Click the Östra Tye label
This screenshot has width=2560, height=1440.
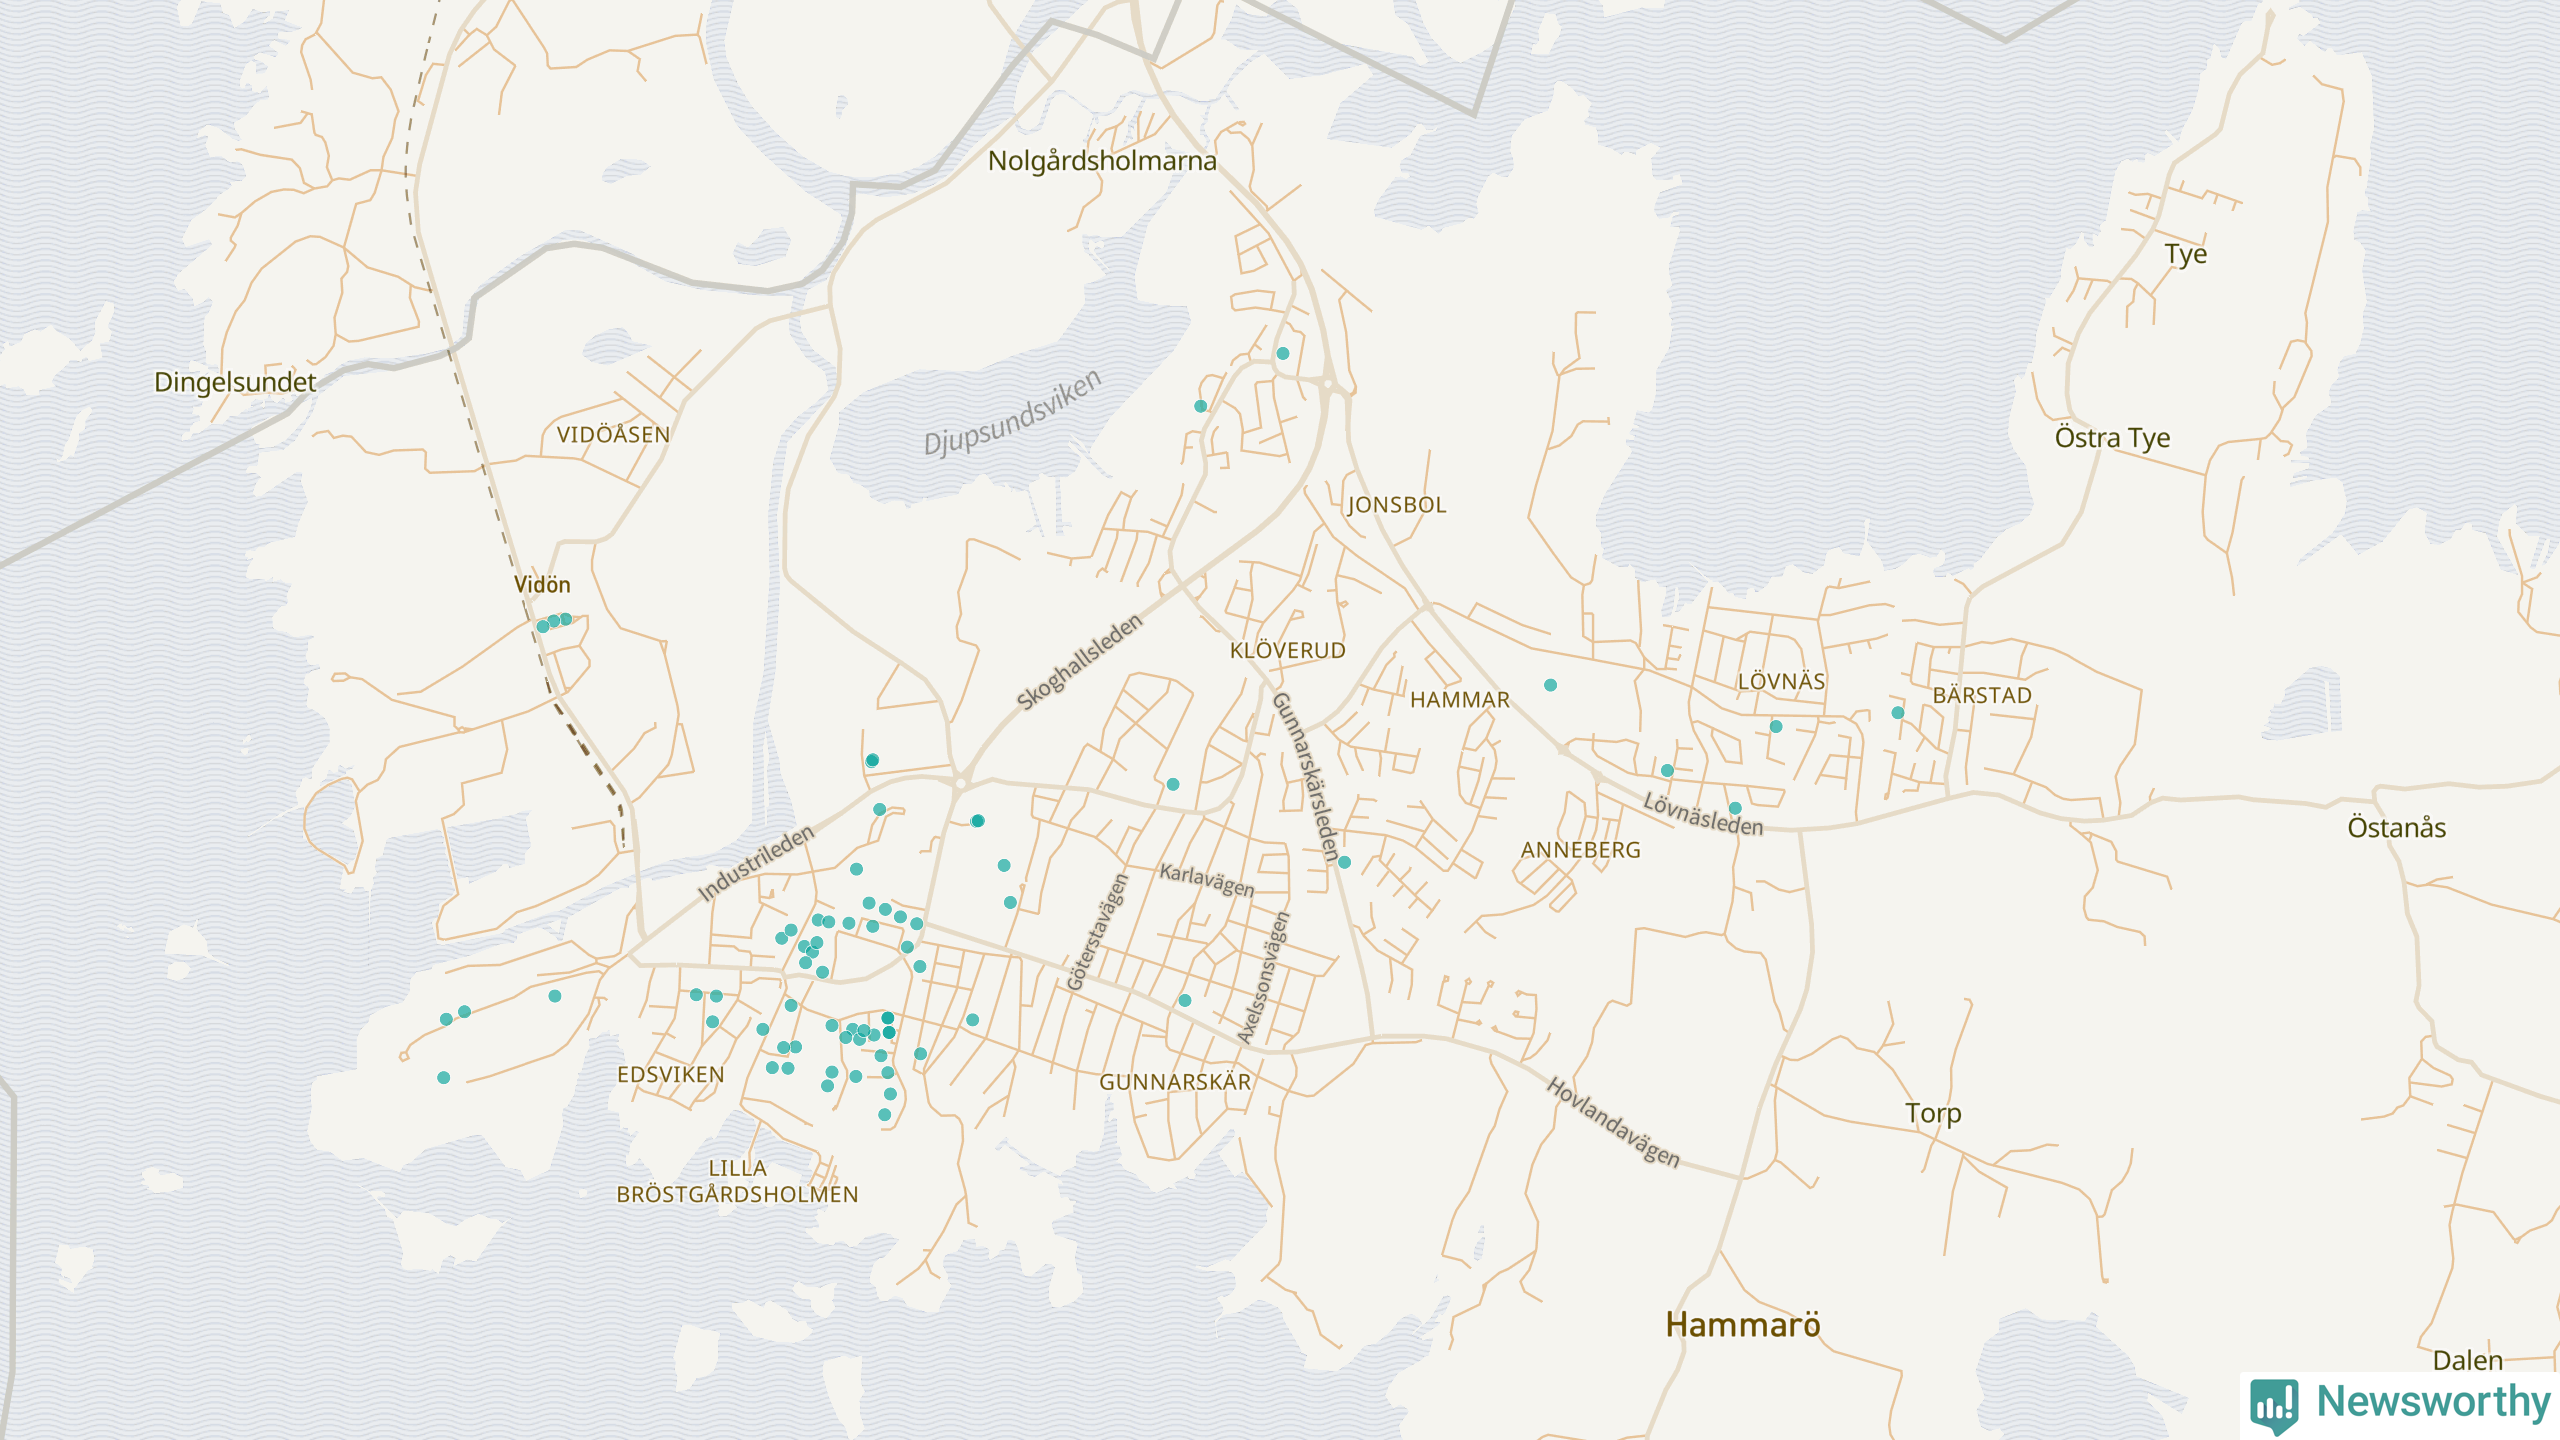coord(2112,438)
